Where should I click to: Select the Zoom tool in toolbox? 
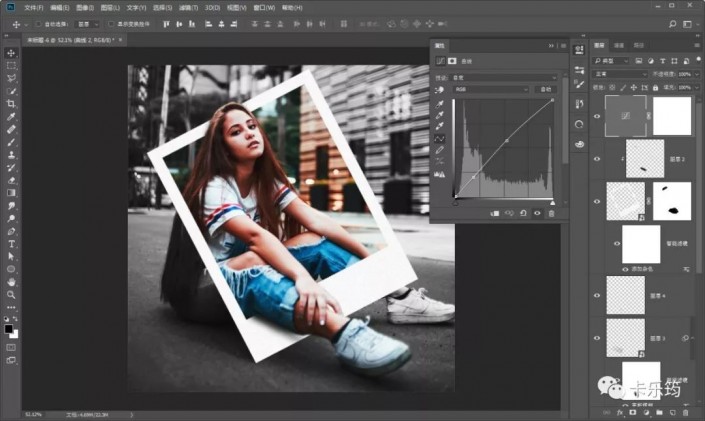pos(11,295)
